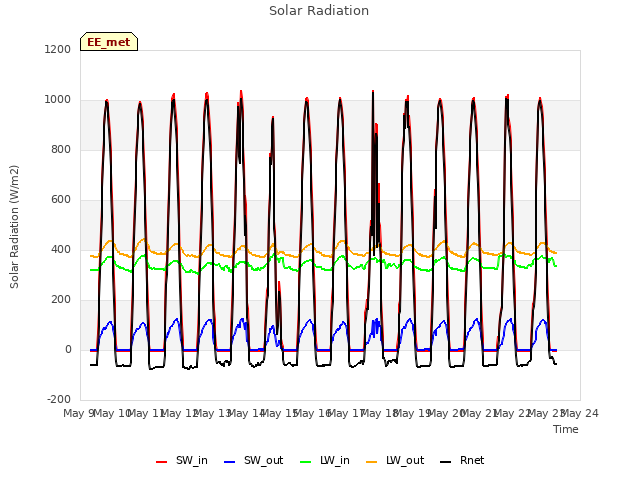Click the Time x-axis label

click(x=566, y=429)
